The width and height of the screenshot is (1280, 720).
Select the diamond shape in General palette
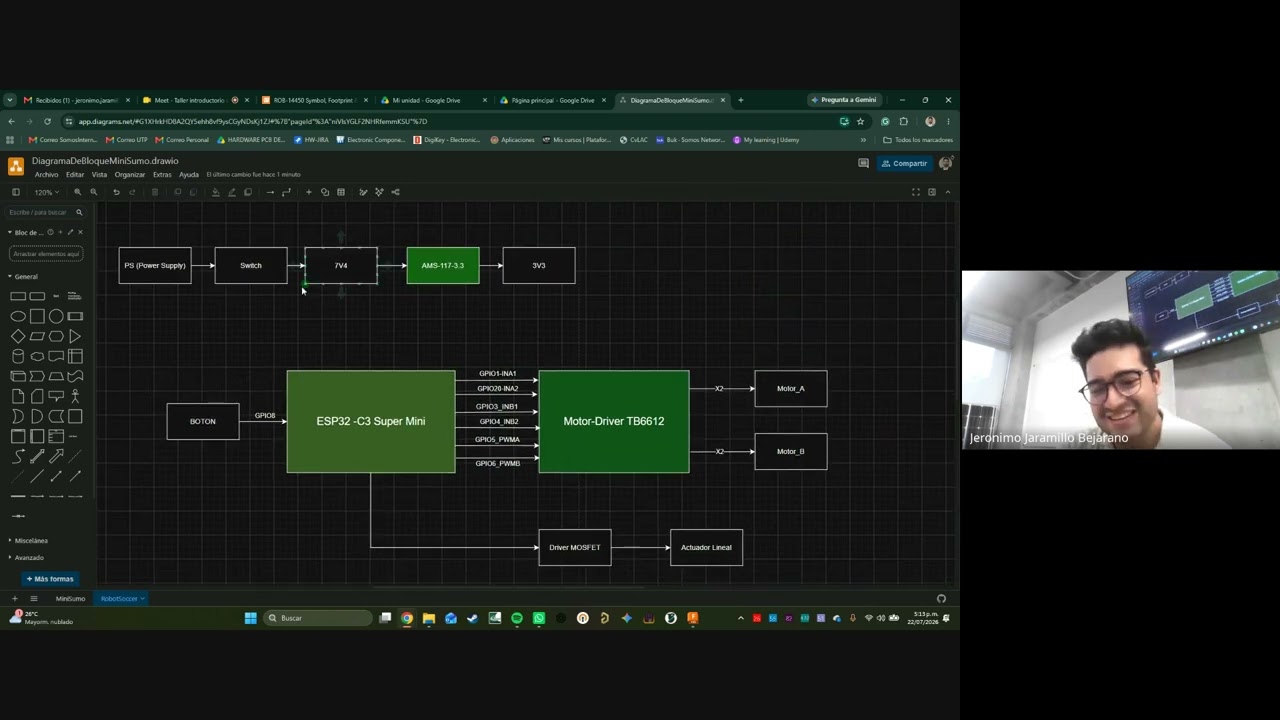click(18, 336)
